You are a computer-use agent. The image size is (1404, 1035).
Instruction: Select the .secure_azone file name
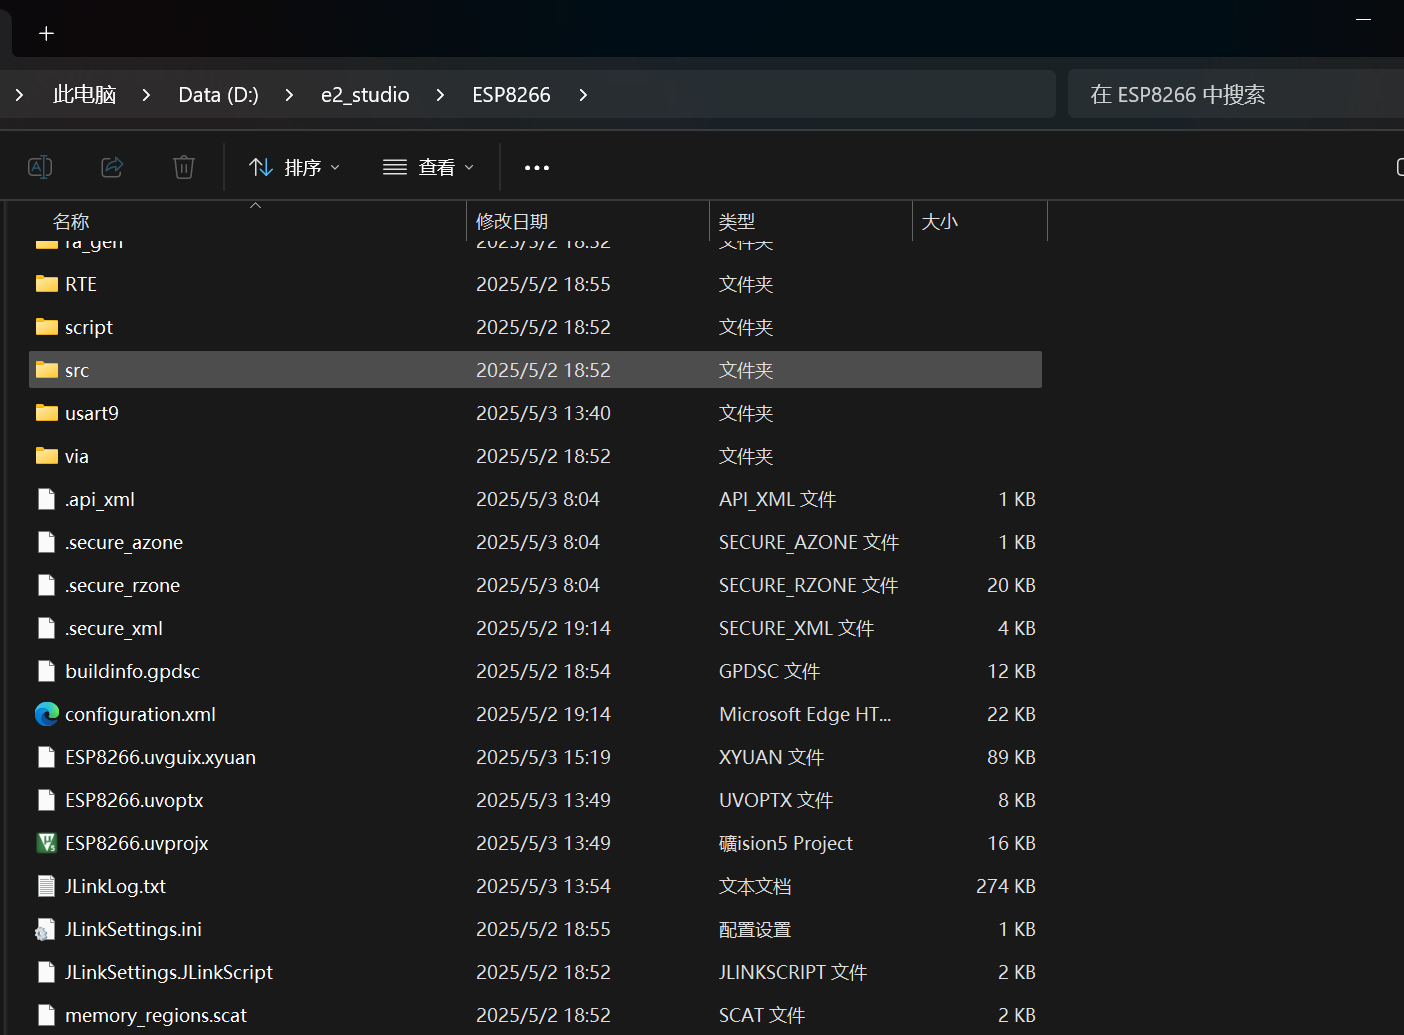point(124,543)
